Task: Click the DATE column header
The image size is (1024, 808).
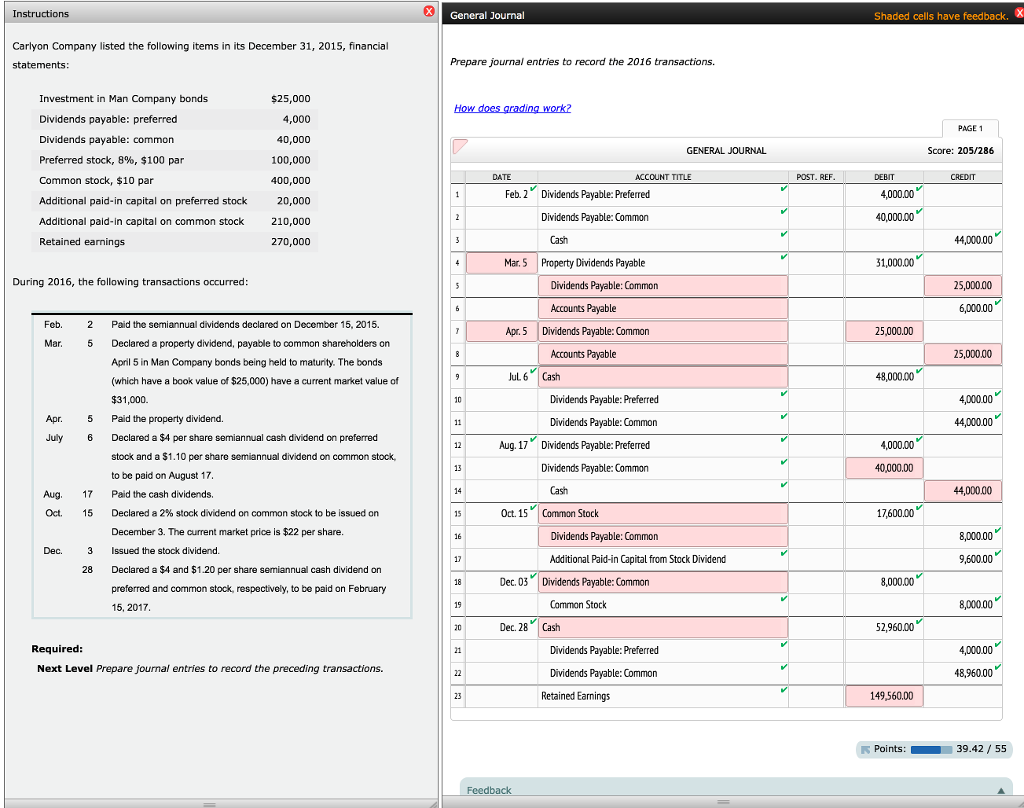Action: click(502, 177)
